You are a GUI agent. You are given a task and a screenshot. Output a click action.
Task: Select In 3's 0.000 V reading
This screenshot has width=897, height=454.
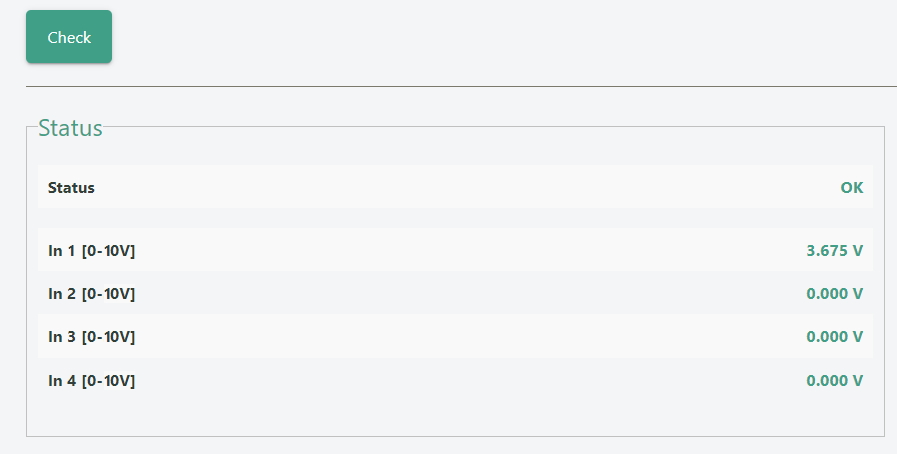point(834,337)
